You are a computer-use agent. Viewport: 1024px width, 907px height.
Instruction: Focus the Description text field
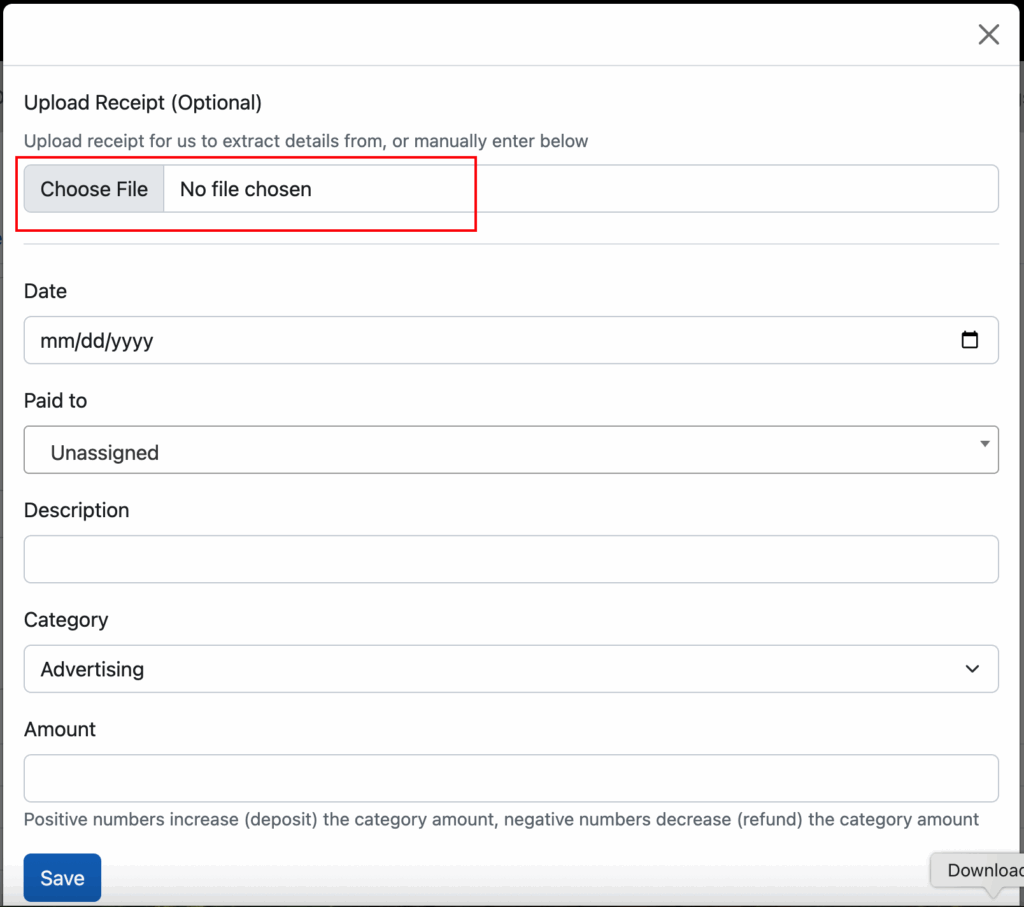[510, 559]
